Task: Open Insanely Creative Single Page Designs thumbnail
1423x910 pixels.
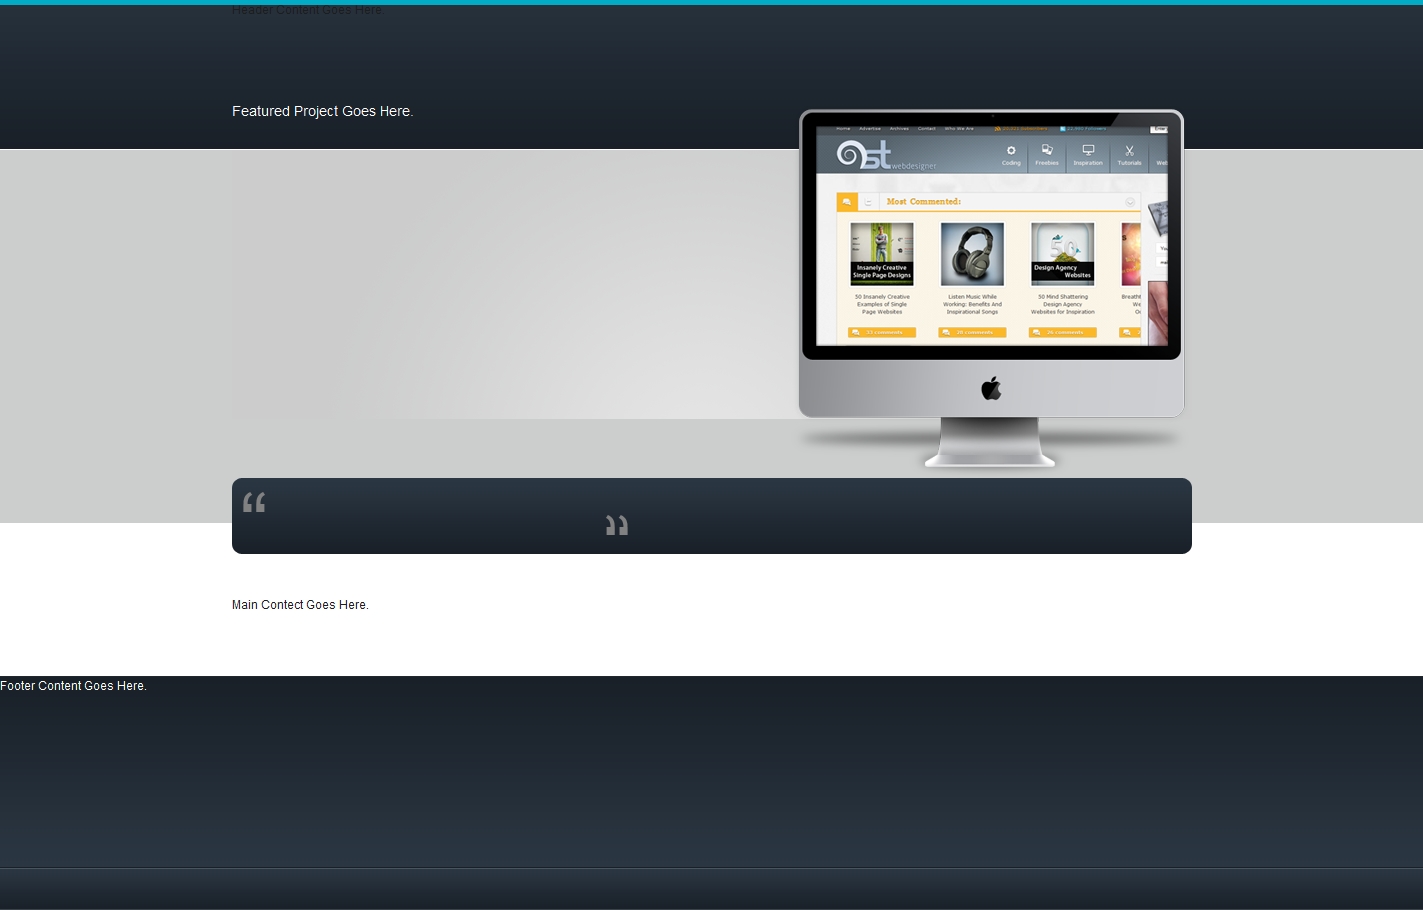Action: click(x=882, y=254)
